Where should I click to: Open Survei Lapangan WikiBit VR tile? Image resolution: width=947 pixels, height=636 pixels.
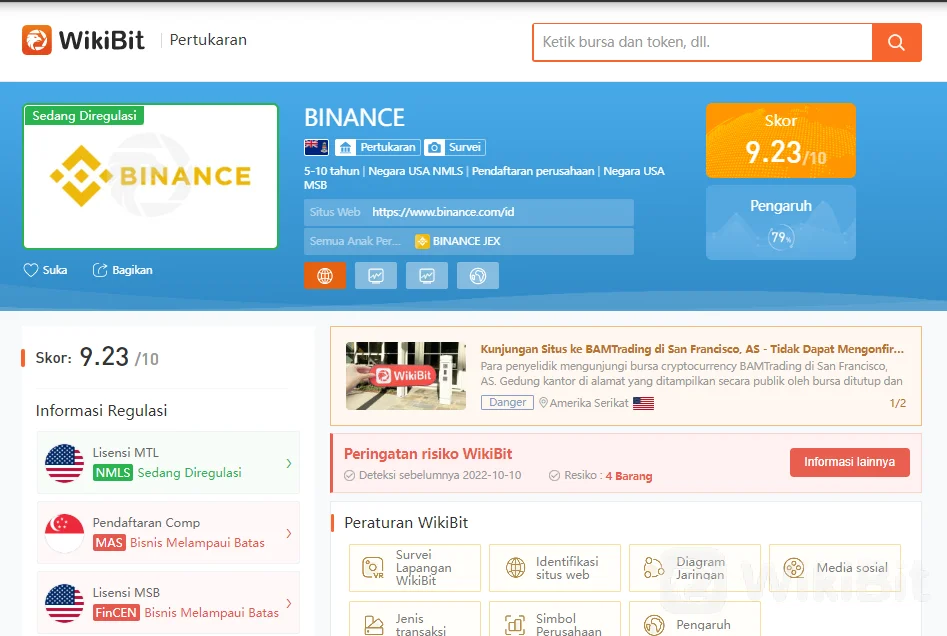tap(415, 568)
